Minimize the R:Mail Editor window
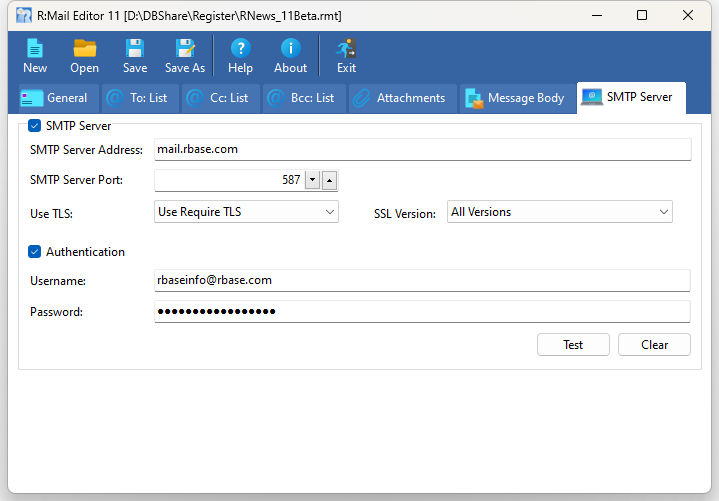This screenshot has height=501, width=719. [x=597, y=16]
